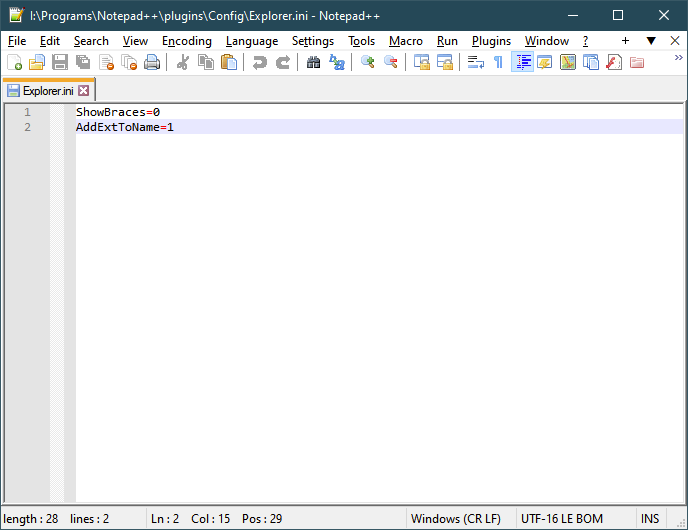Click the Save All icon
688x530 pixels.
point(83,62)
